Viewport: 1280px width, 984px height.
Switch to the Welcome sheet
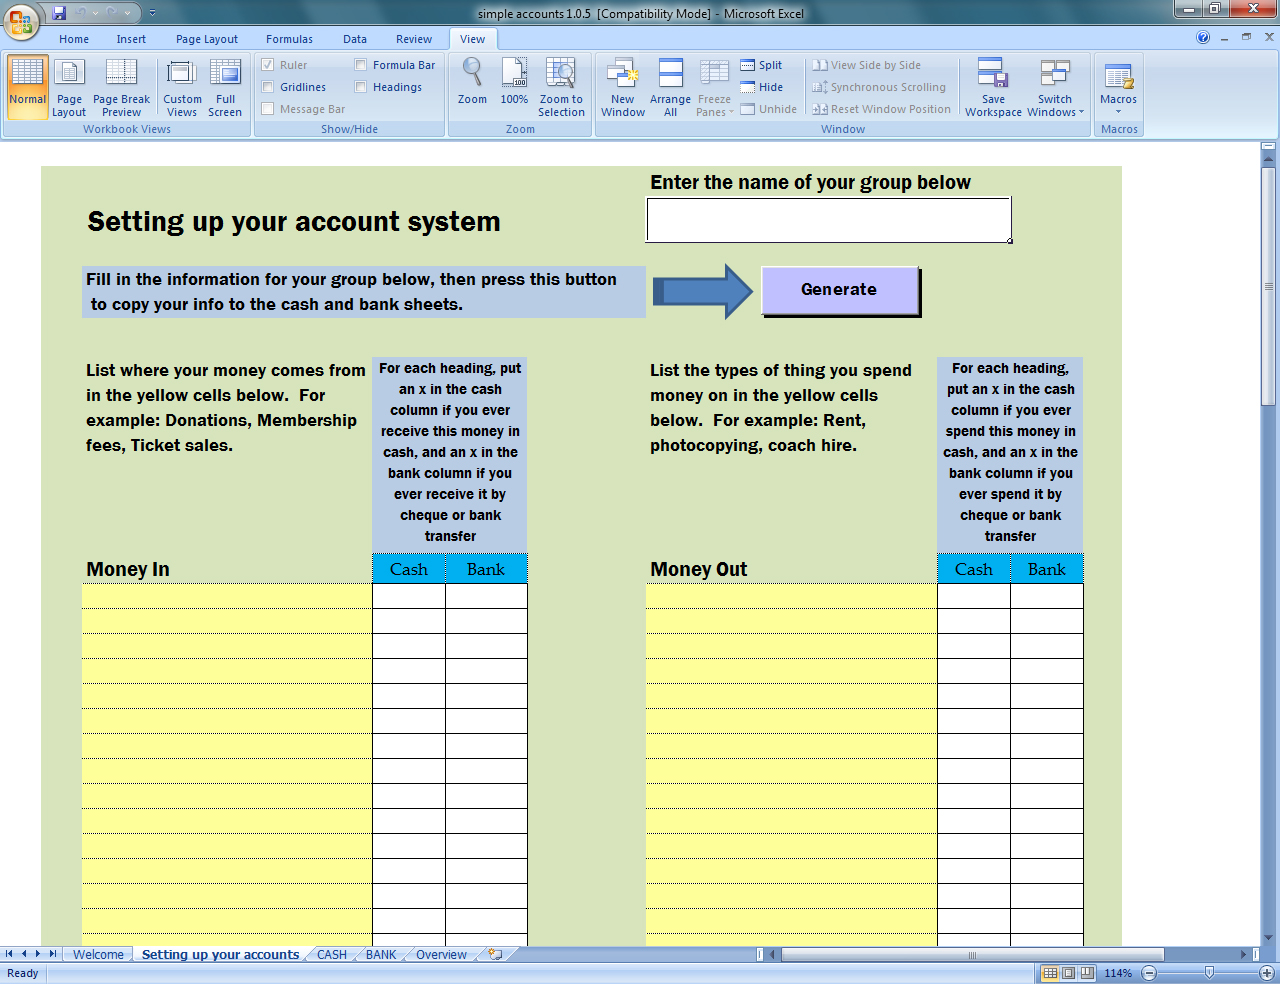tap(98, 954)
